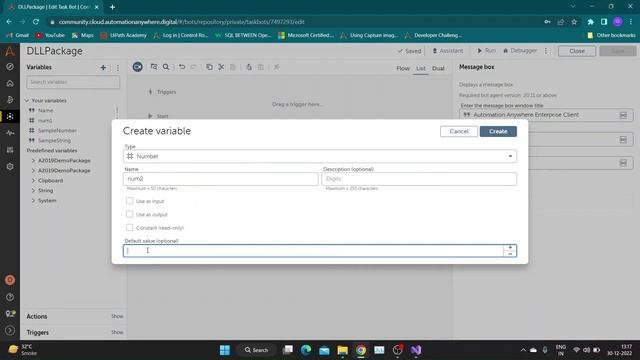The image size is (640, 360).
Task: Expand the String predefined variables
Action: [33, 191]
